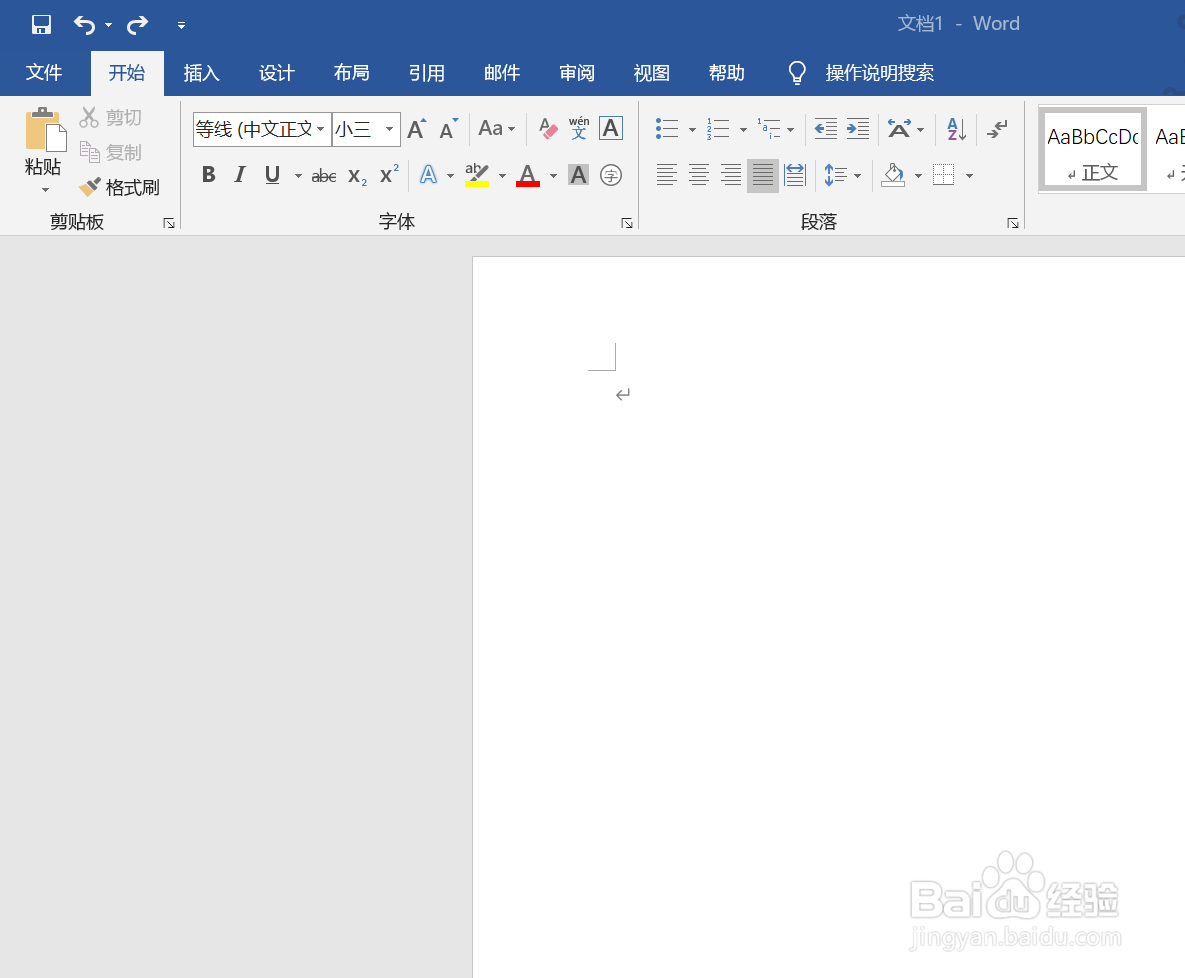Toggle show paragraph marks icon
This screenshot has height=978, width=1185.
(997, 128)
